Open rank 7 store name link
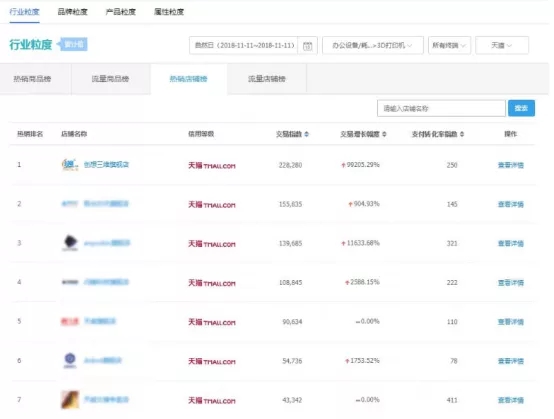Viewport: 554px width, 419px height. pos(106,400)
